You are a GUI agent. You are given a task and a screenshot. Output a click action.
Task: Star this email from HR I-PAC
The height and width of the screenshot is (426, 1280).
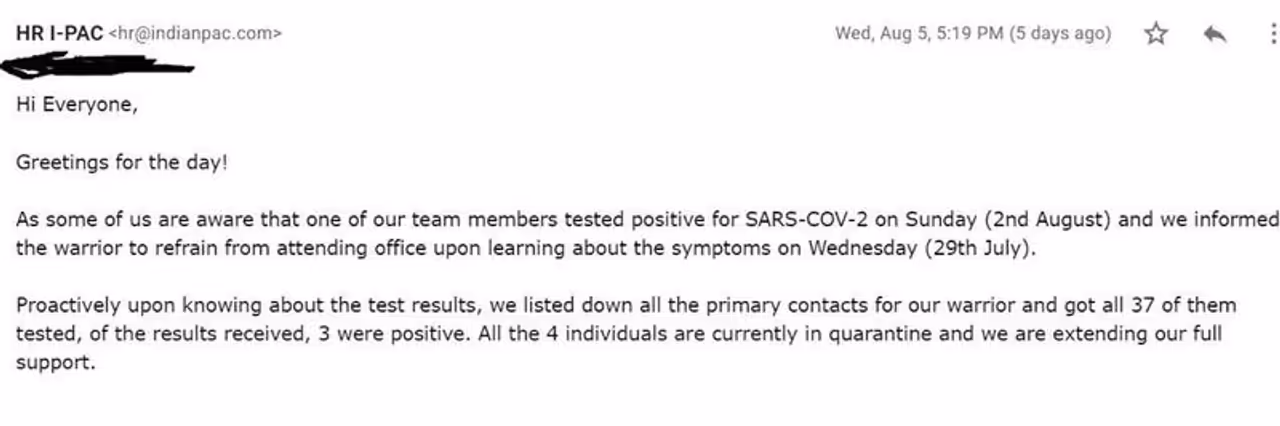point(1156,34)
